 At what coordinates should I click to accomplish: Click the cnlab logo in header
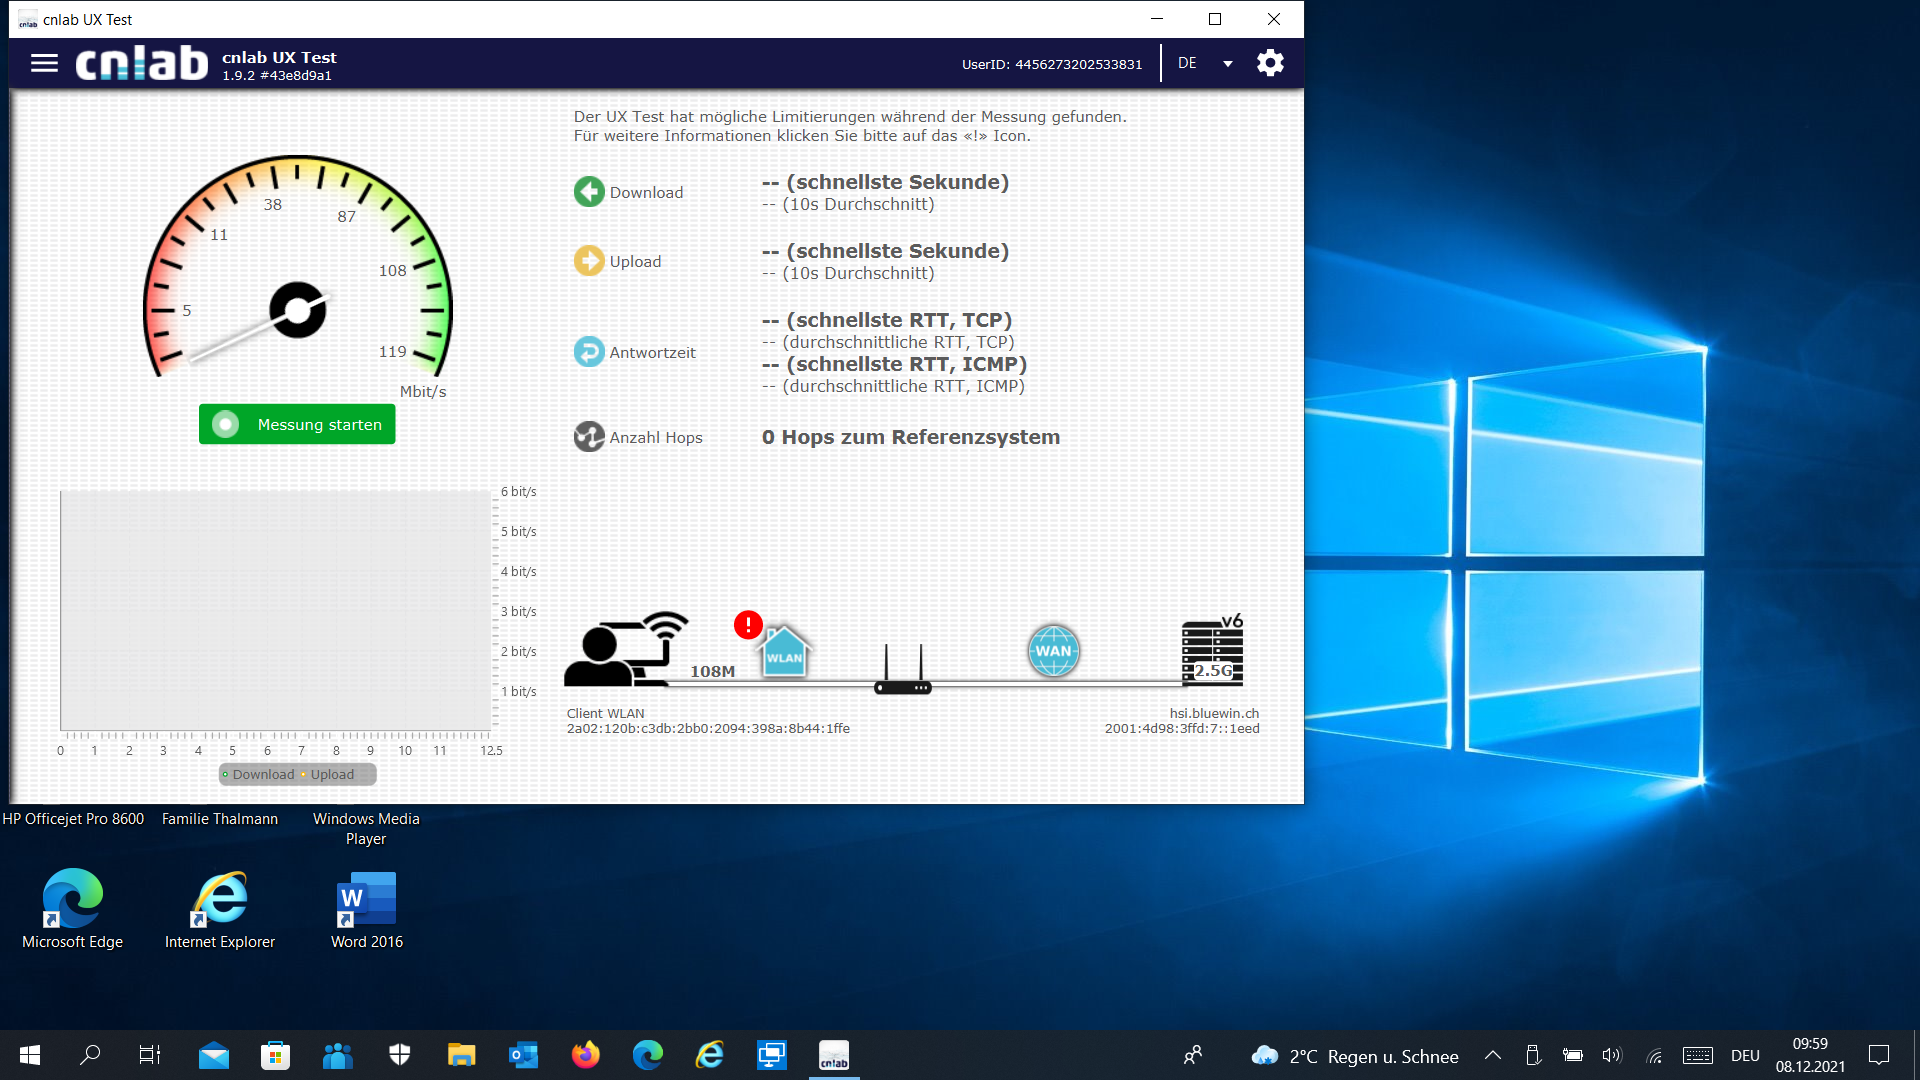click(142, 63)
